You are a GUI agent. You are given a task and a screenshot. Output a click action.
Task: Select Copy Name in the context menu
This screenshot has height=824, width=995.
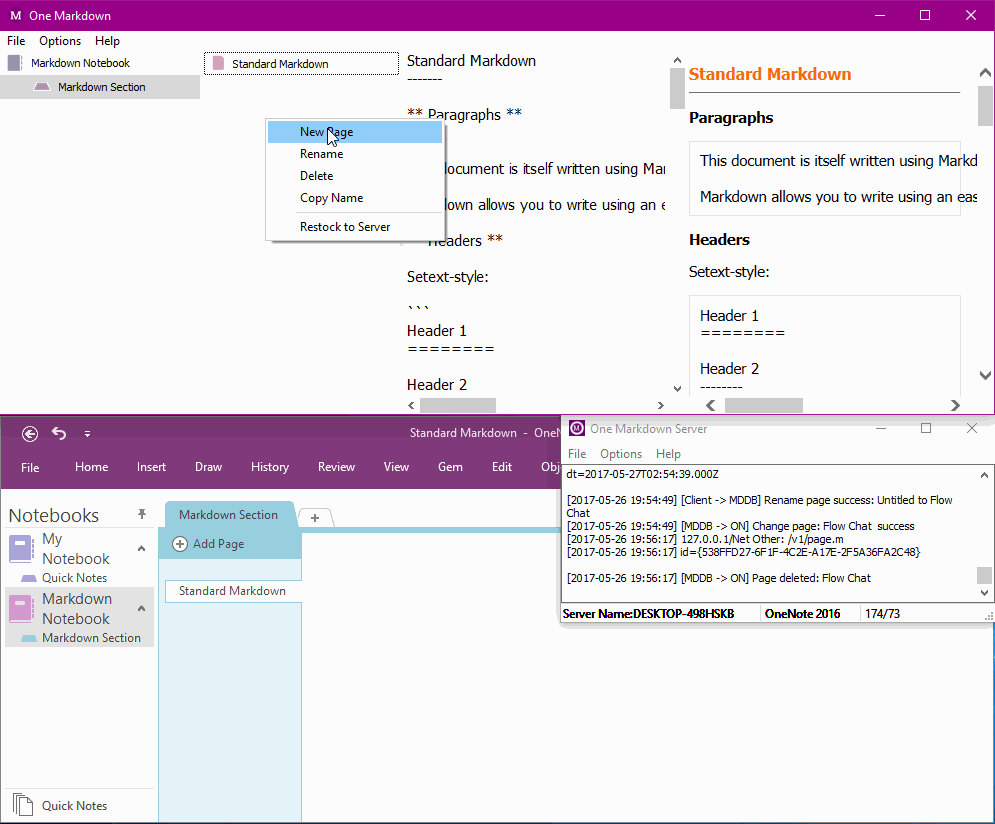[x=331, y=198]
